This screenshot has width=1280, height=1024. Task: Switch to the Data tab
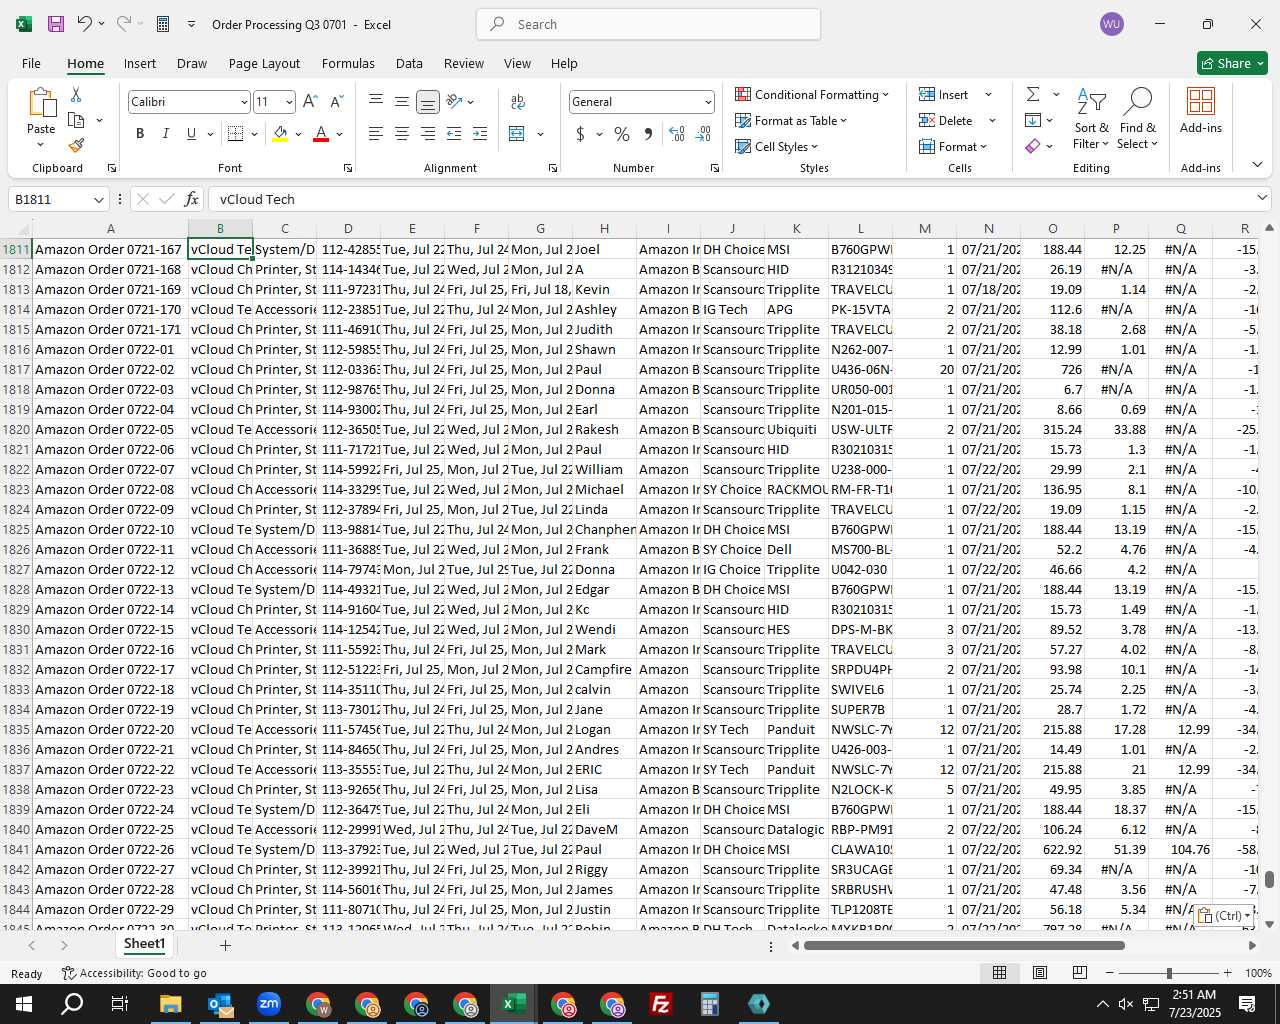pos(409,63)
